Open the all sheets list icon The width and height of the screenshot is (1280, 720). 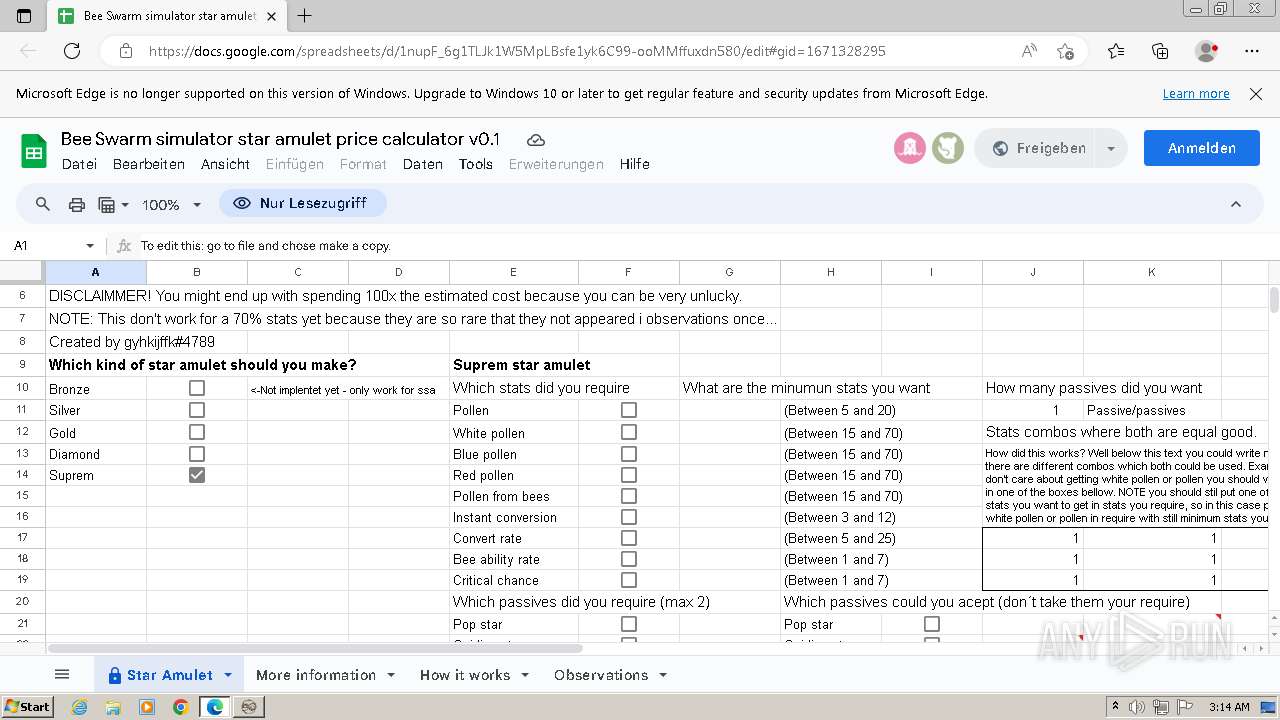62,675
